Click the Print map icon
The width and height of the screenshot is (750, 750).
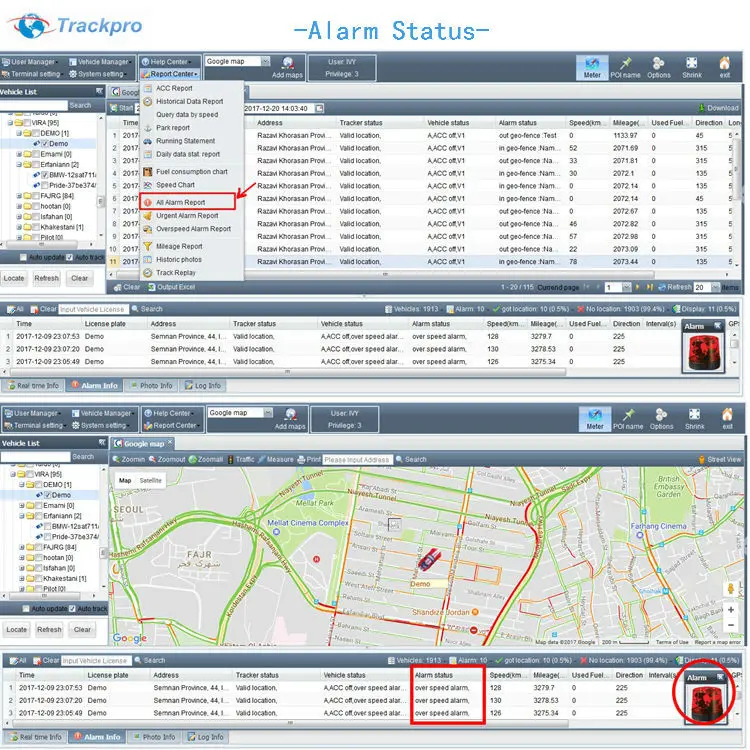311,459
